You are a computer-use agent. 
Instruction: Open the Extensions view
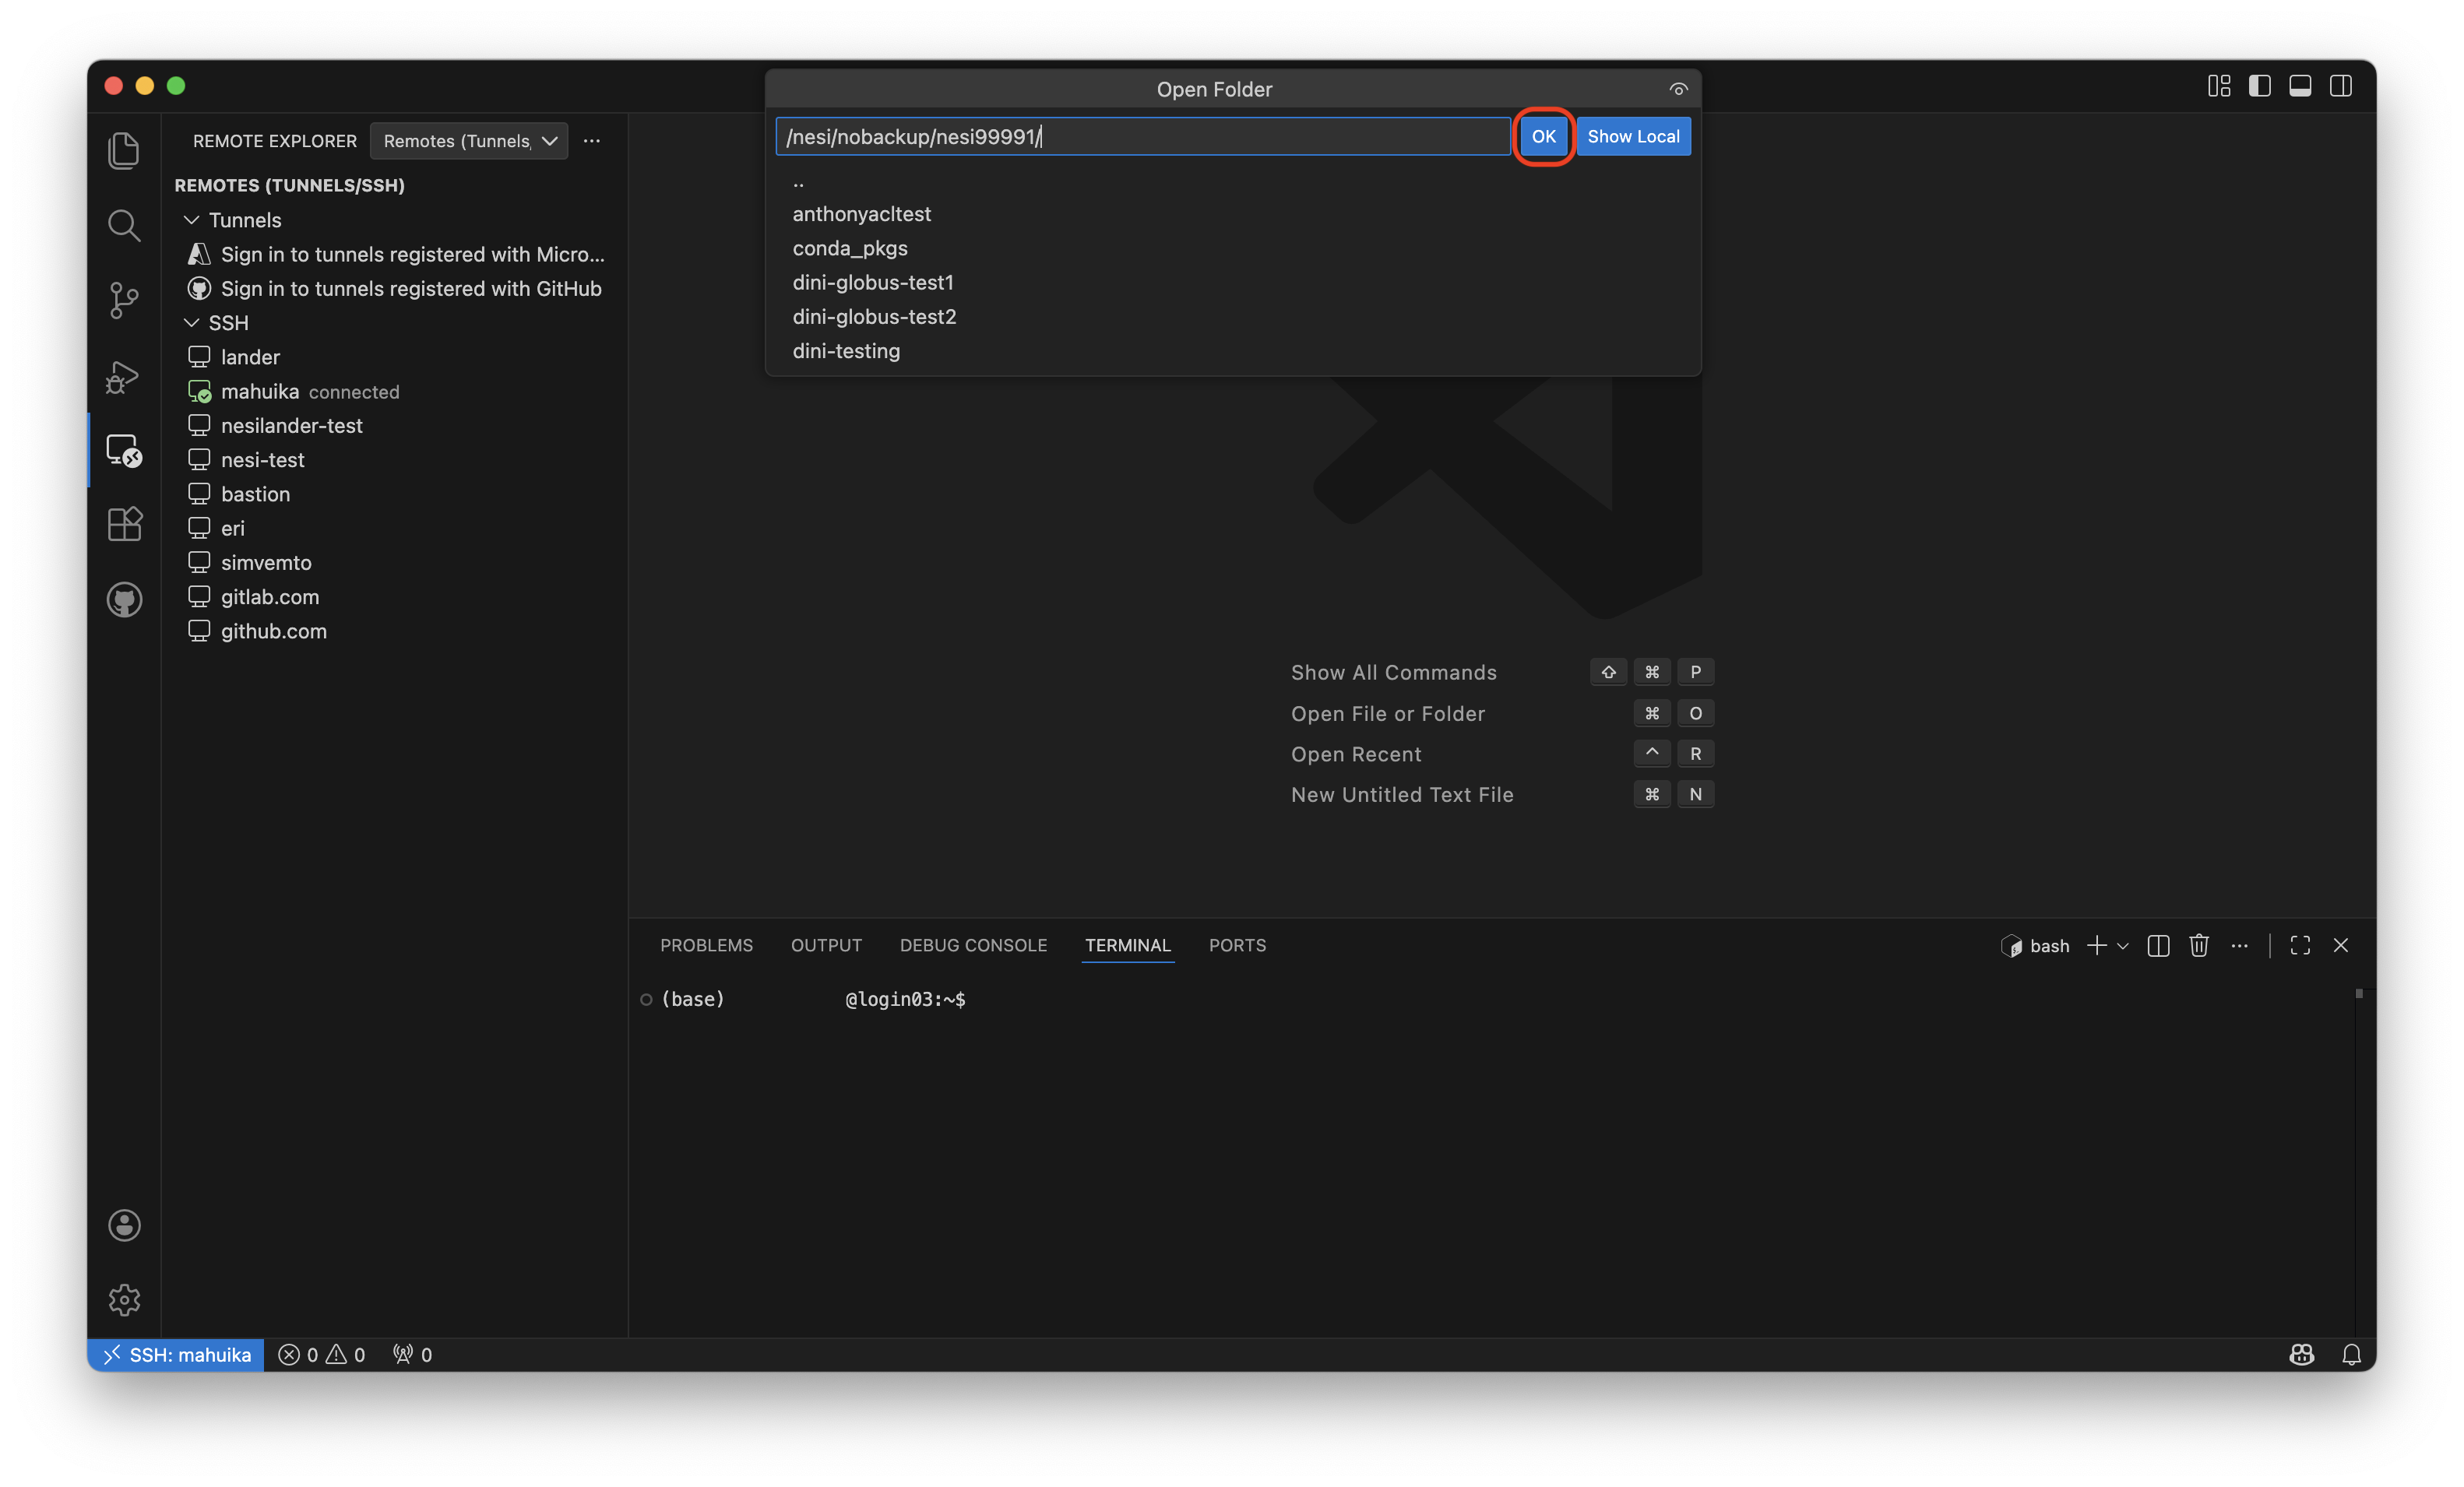tap(124, 524)
